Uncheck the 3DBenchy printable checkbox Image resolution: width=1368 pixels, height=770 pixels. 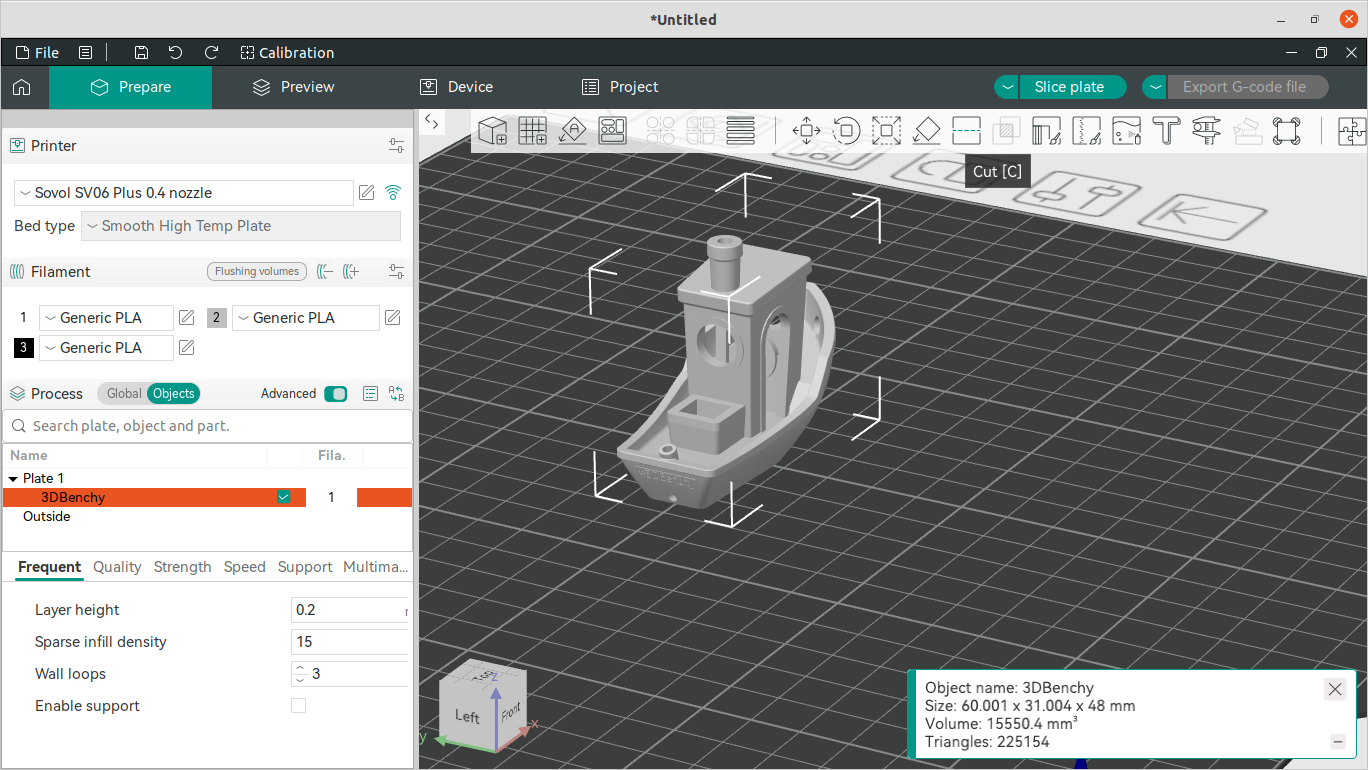tap(284, 497)
